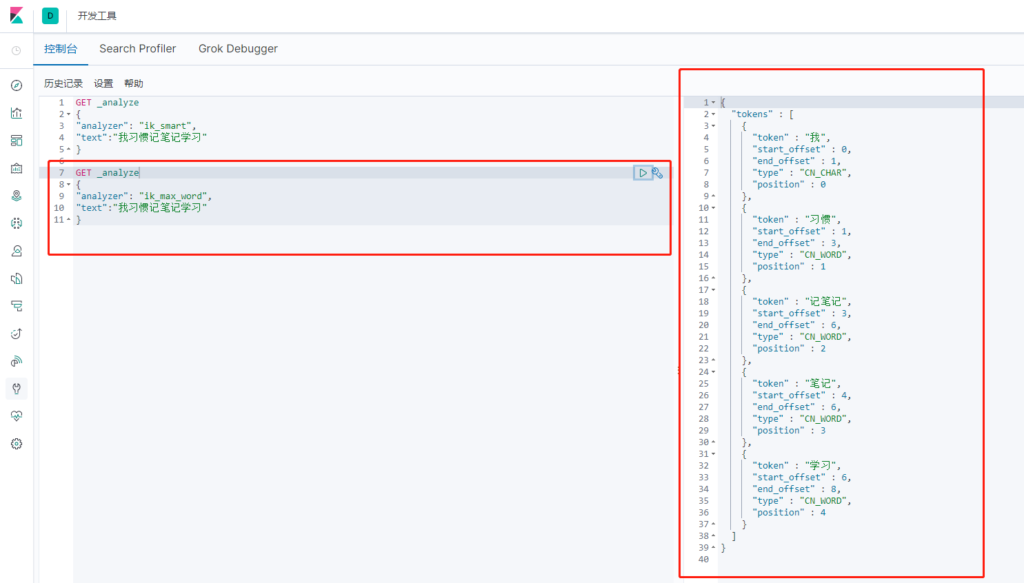Open Management gear icon in sidebar
The height and width of the screenshot is (583, 1024).
tap(16, 443)
